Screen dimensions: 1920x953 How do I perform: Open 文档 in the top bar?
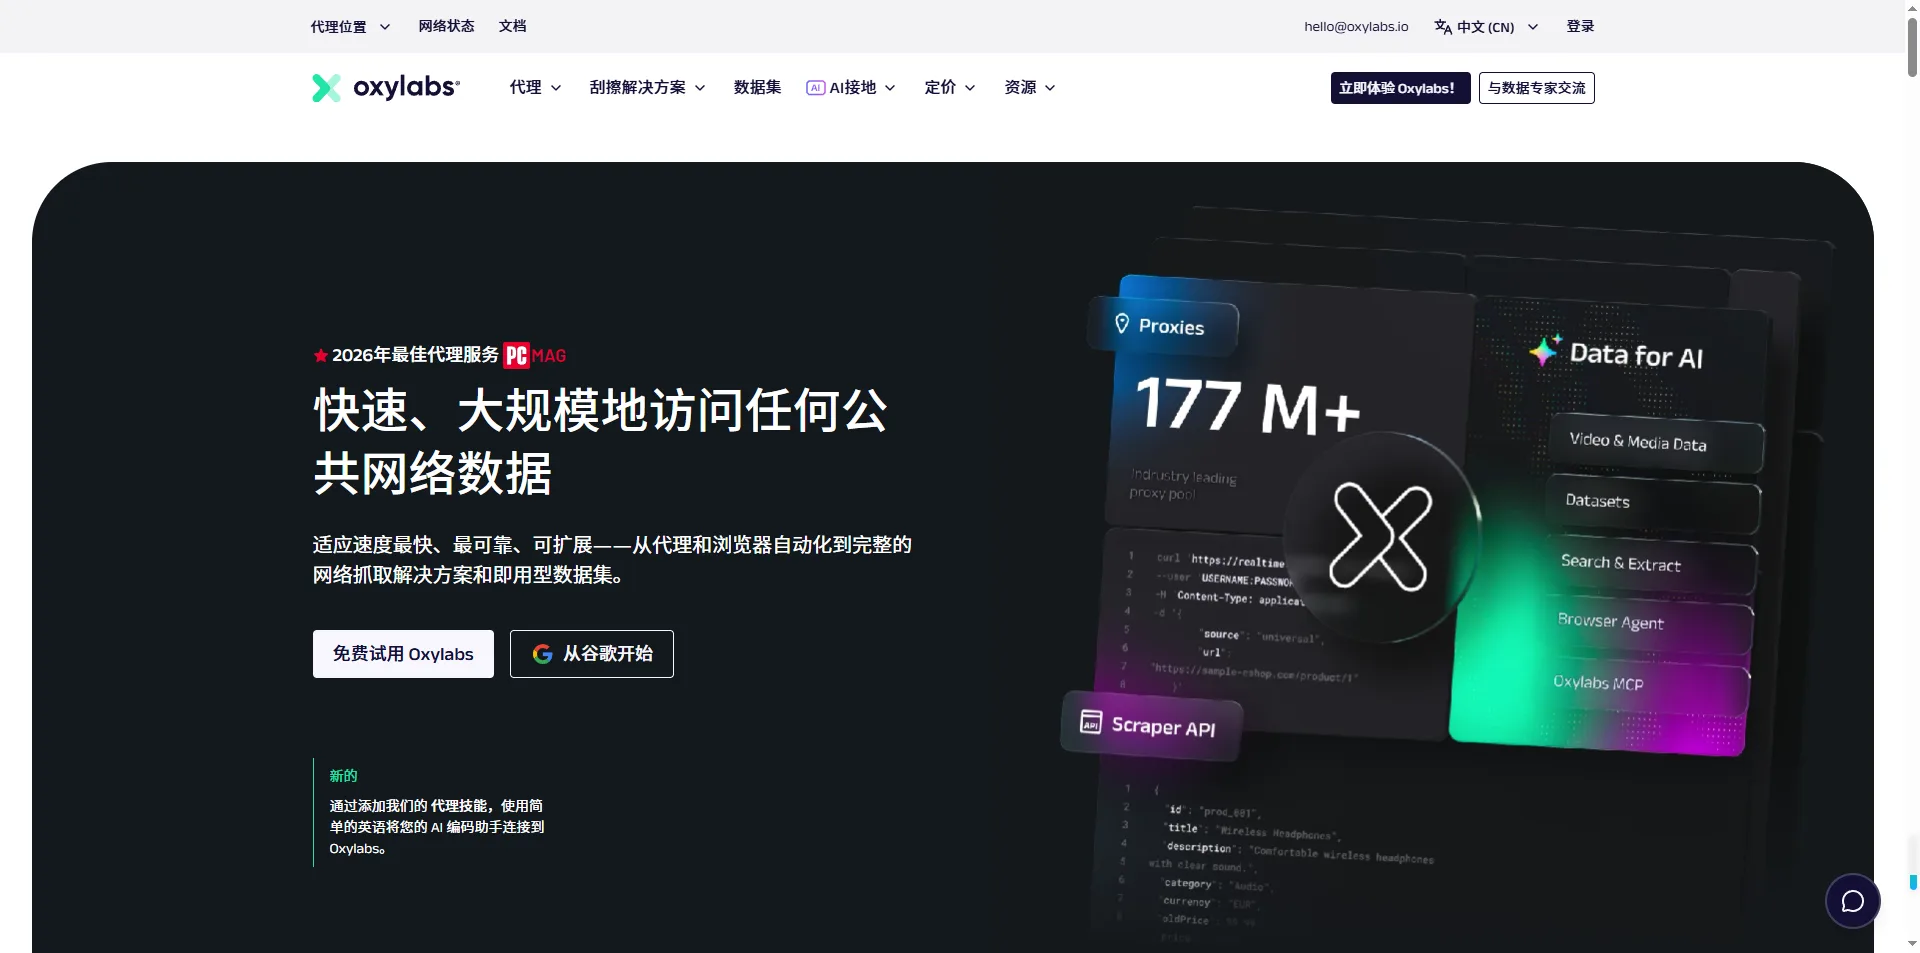512,27
